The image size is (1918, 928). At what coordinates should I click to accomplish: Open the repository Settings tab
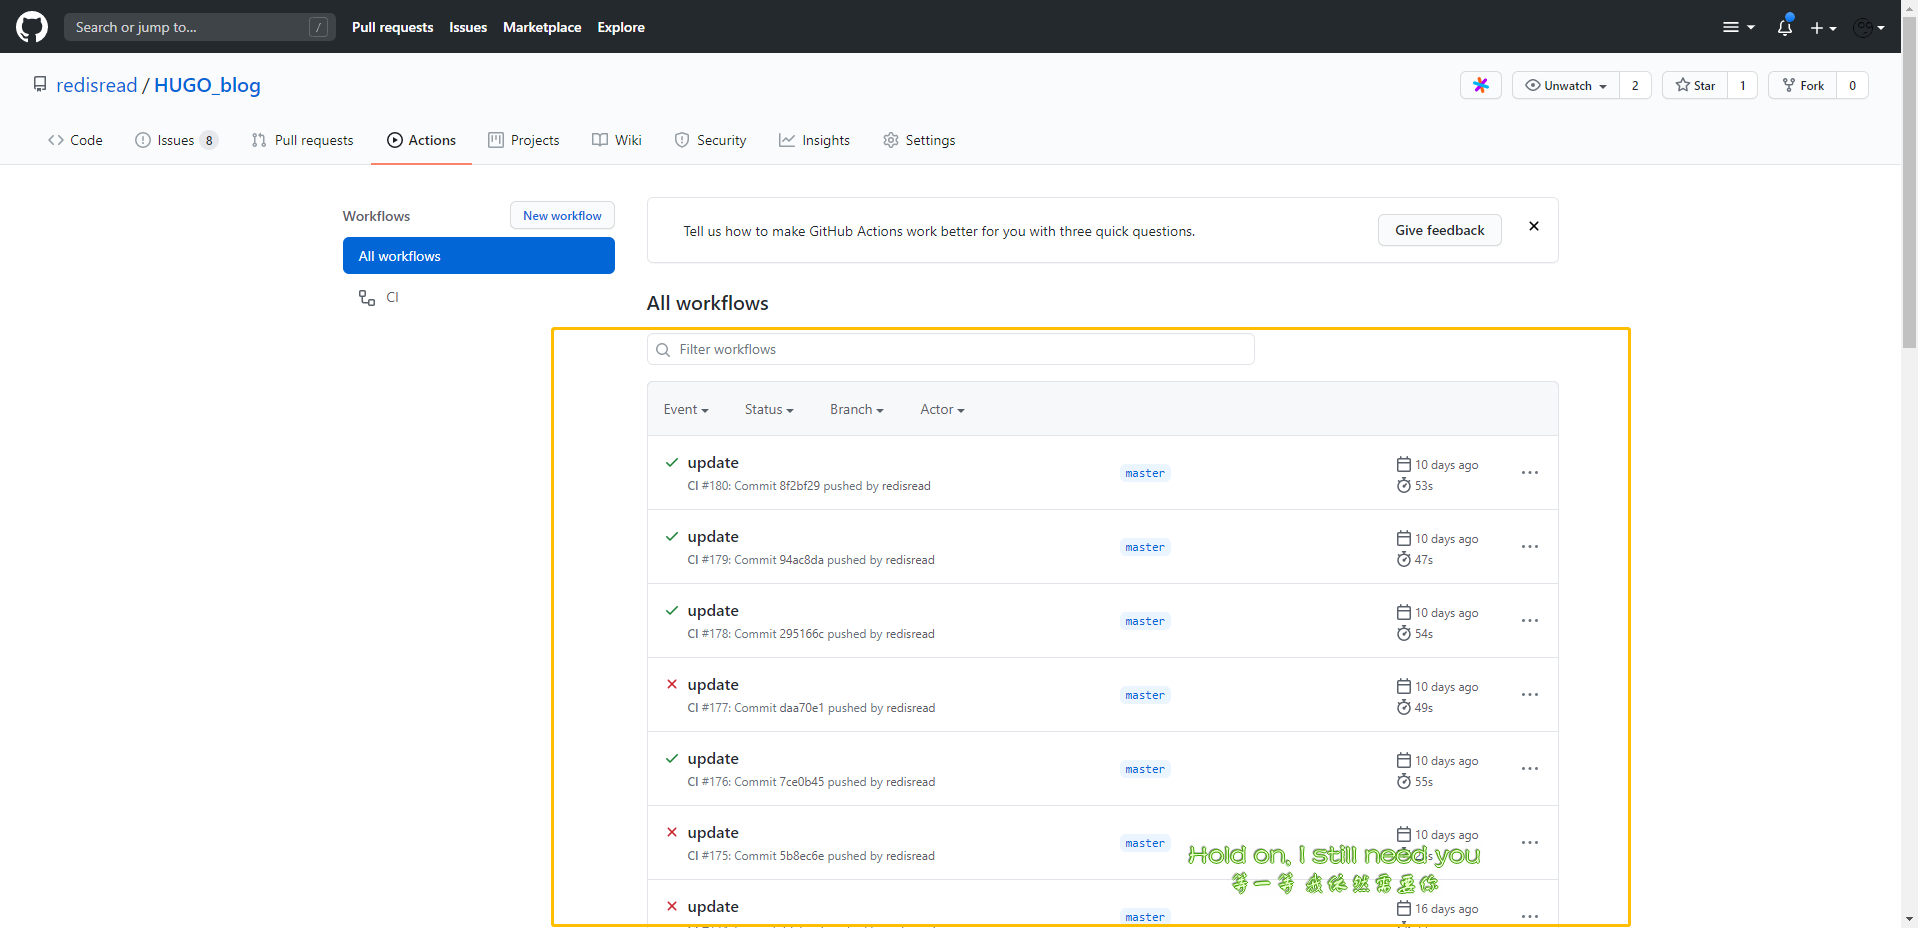[919, 140]
